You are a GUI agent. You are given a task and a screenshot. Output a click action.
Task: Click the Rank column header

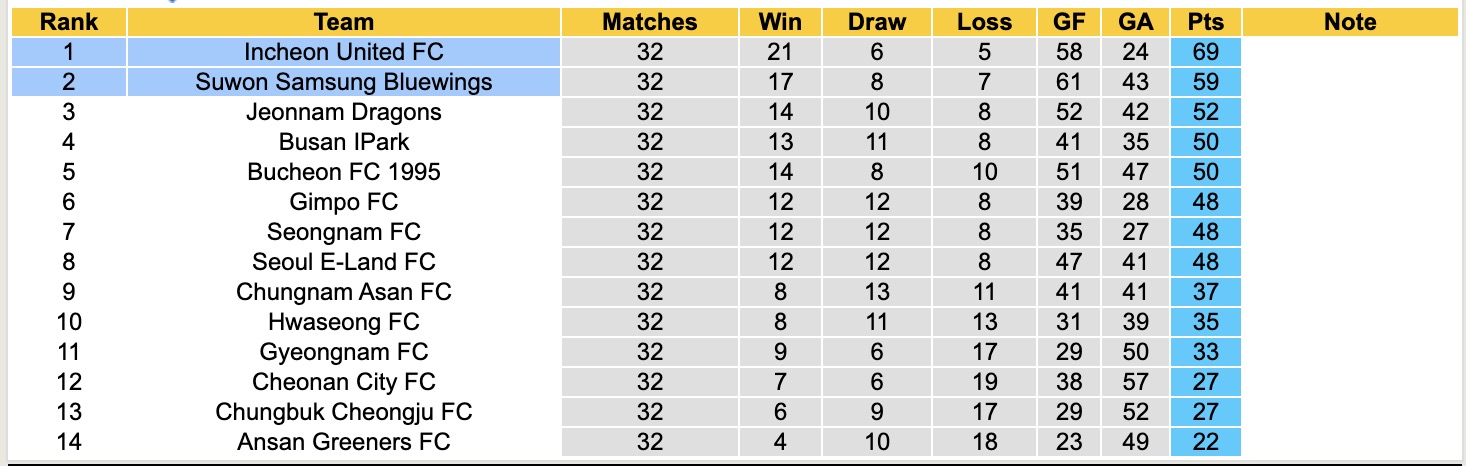click(x=69, y=22)
